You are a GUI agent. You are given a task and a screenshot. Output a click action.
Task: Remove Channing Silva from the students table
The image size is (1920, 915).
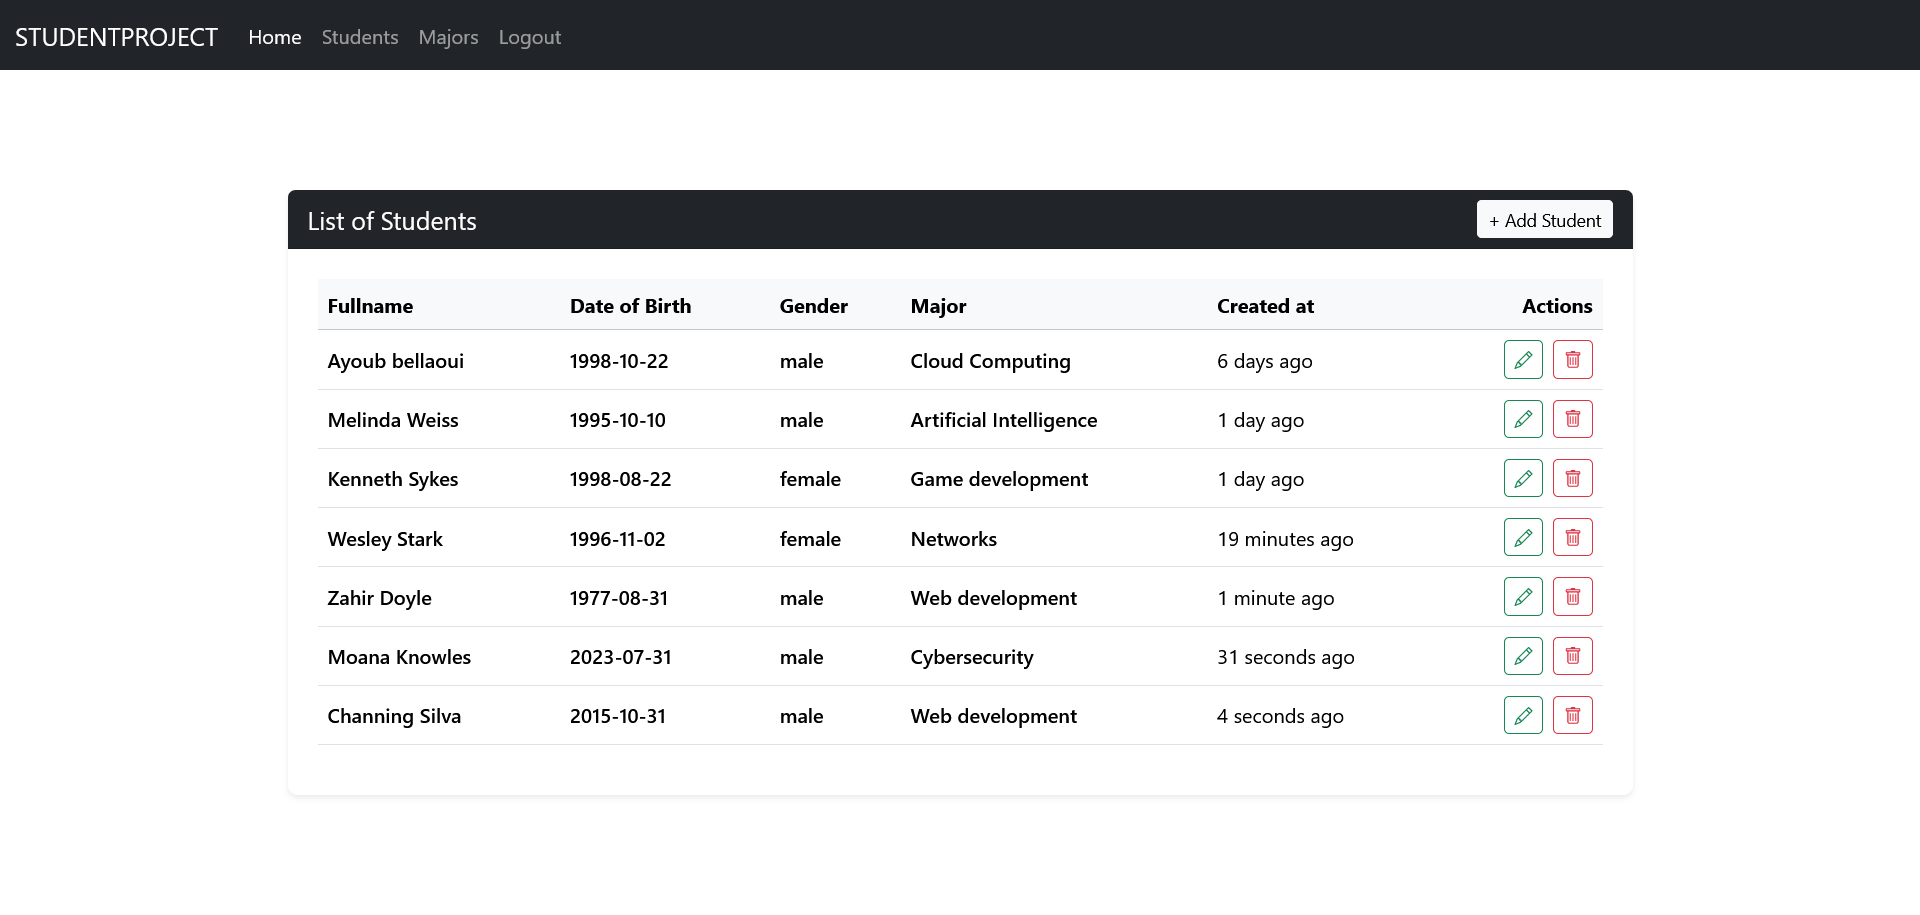tap(1572, 715)
